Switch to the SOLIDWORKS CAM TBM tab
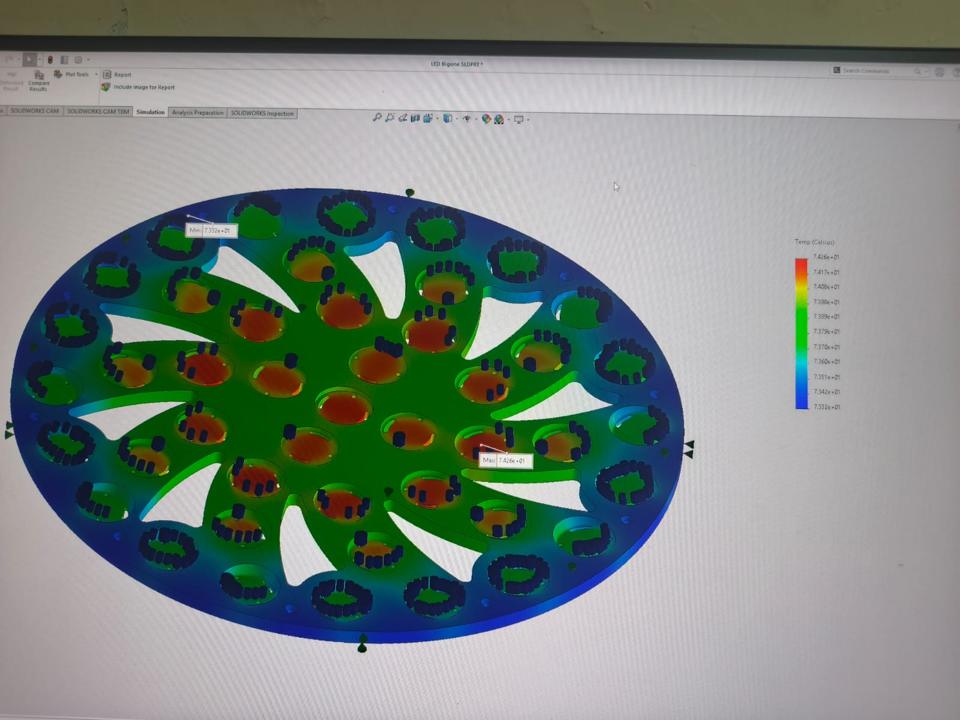 98,111
